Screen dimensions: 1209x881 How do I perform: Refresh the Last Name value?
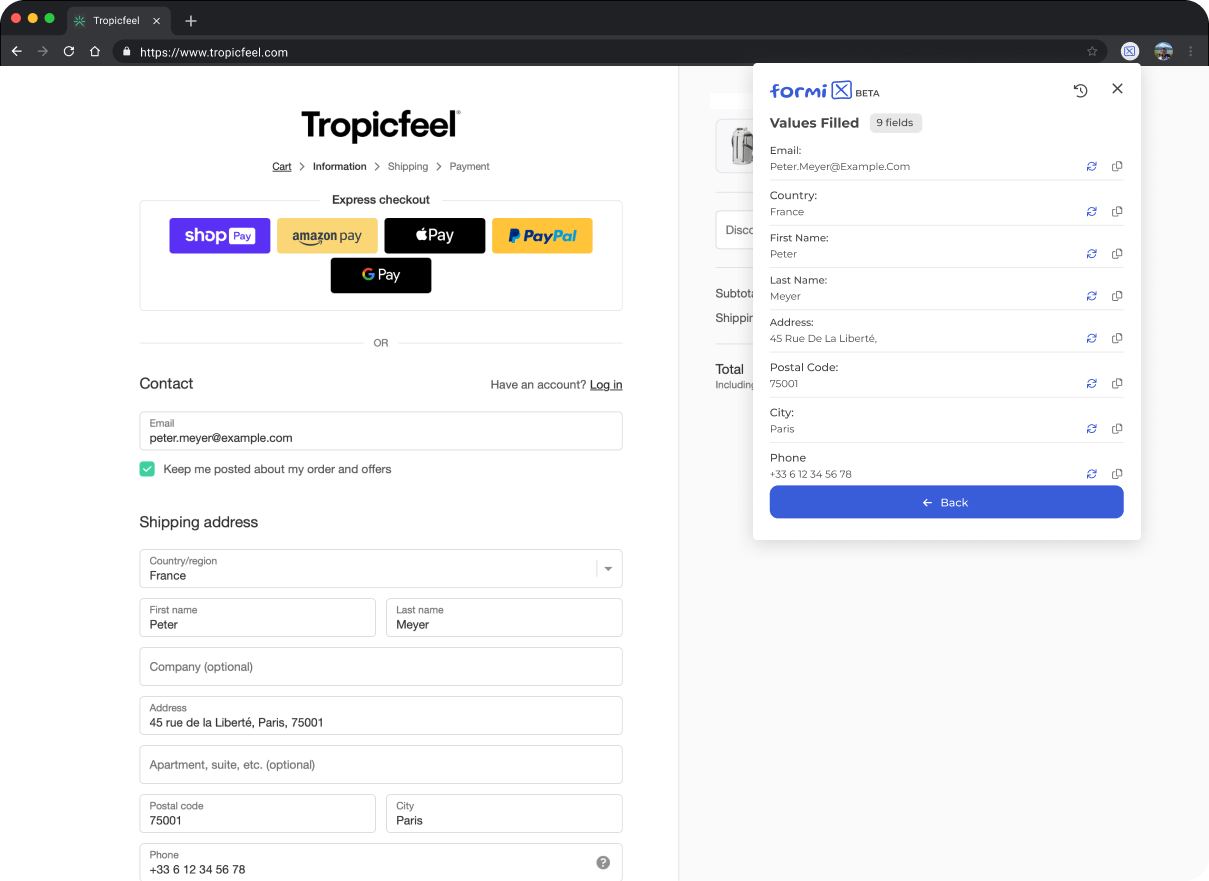[x=1092, y=296]
